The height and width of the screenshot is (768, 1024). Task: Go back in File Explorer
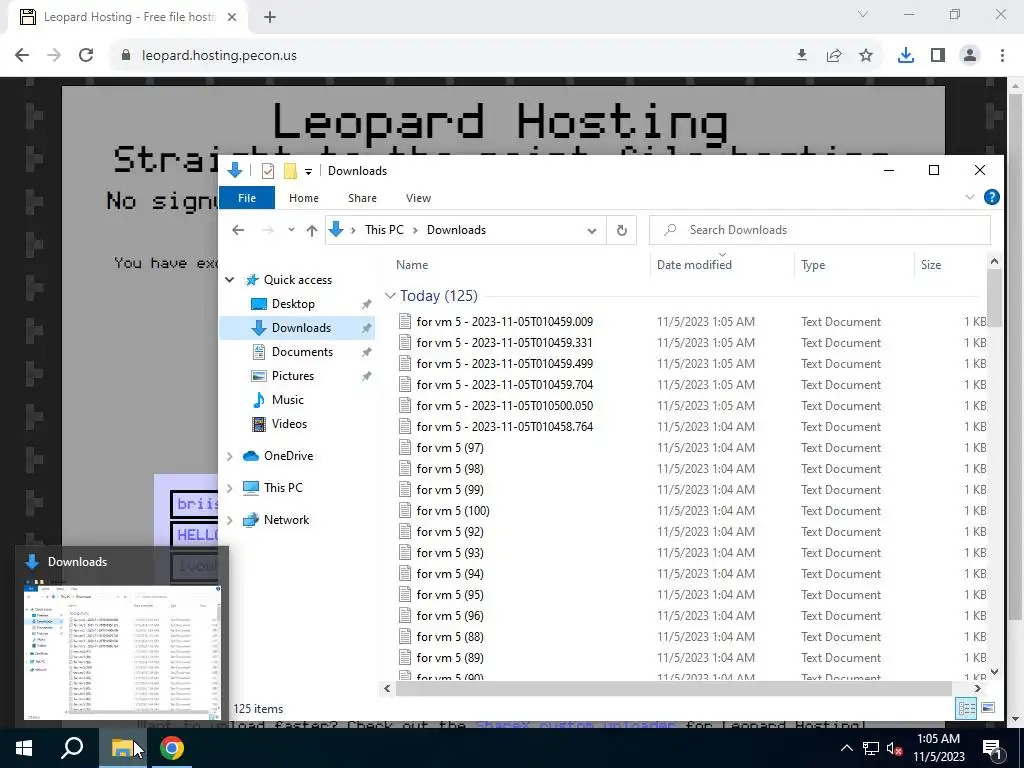(238, 230)
